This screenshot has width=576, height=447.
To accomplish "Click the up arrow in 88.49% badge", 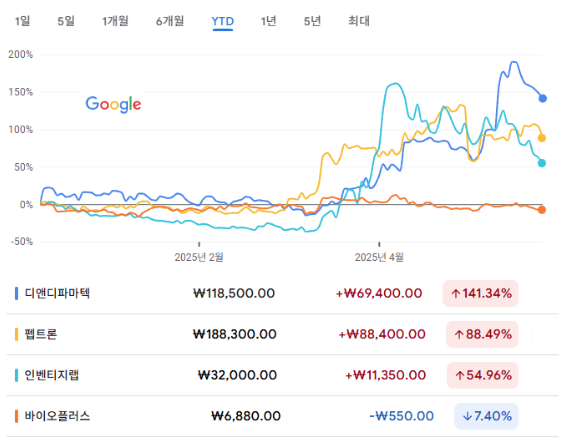I will pos(459,335).
